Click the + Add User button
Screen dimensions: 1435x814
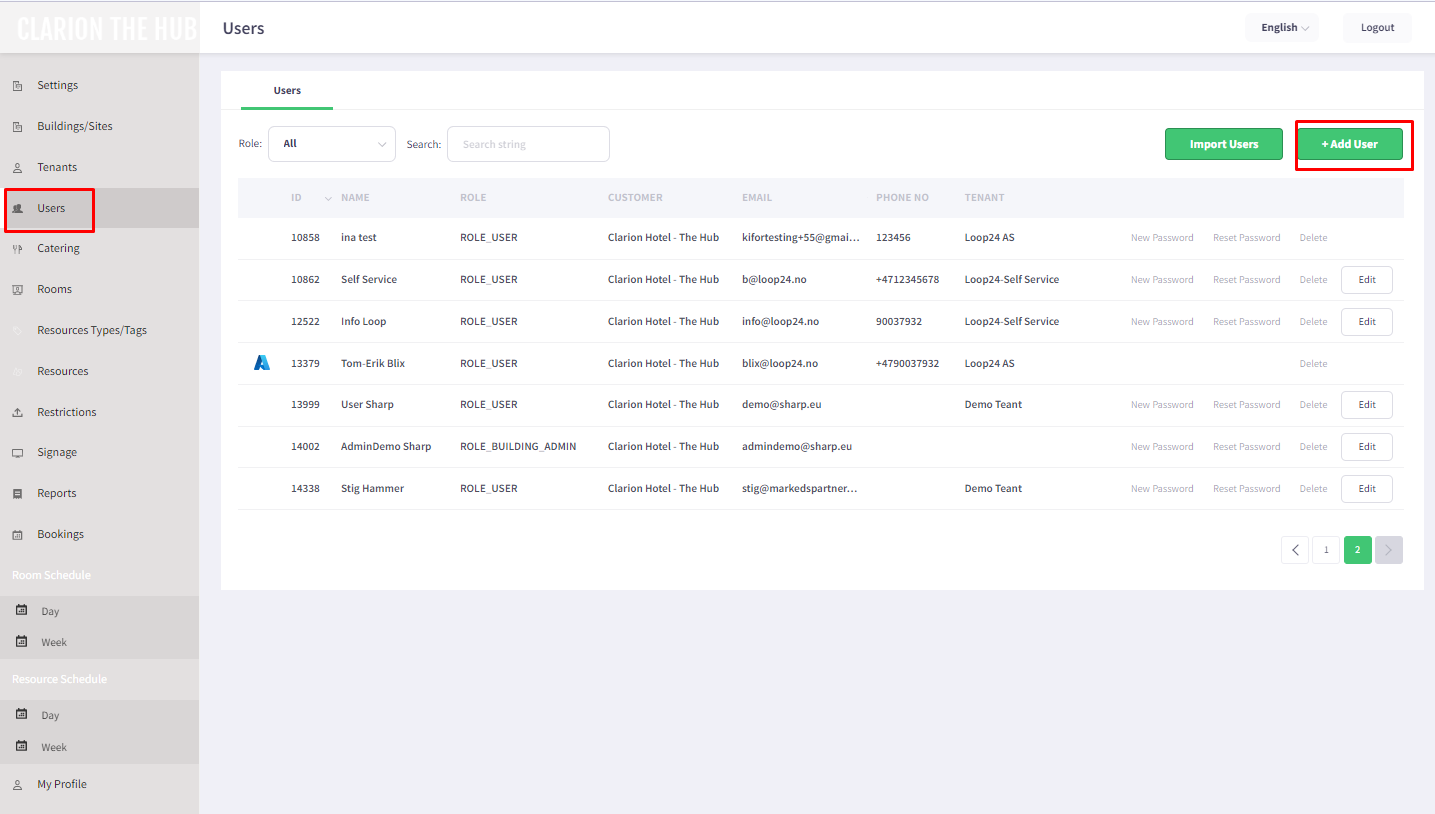pos(1350,143)
